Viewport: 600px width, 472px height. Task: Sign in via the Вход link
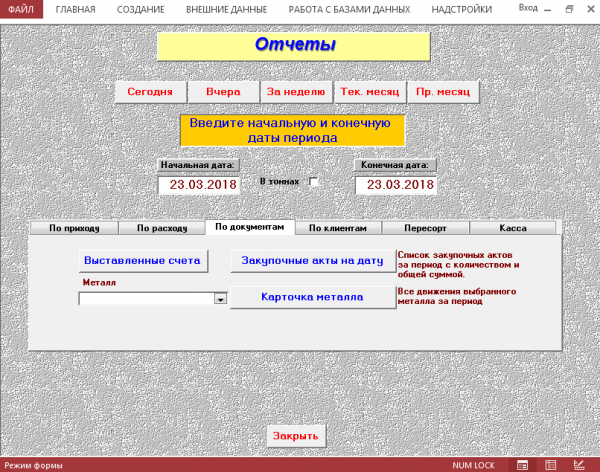[x=528, y=8]
